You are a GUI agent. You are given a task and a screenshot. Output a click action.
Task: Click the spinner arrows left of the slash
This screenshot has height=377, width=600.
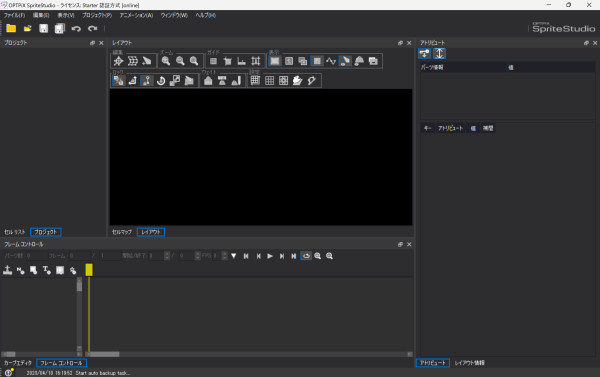(167, 256)
